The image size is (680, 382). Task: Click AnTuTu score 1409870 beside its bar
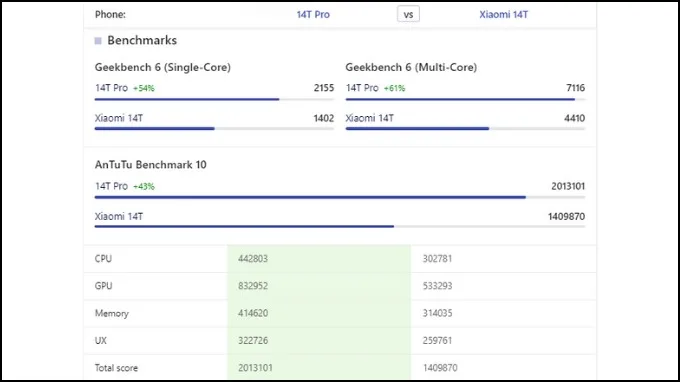pos(566,216)
